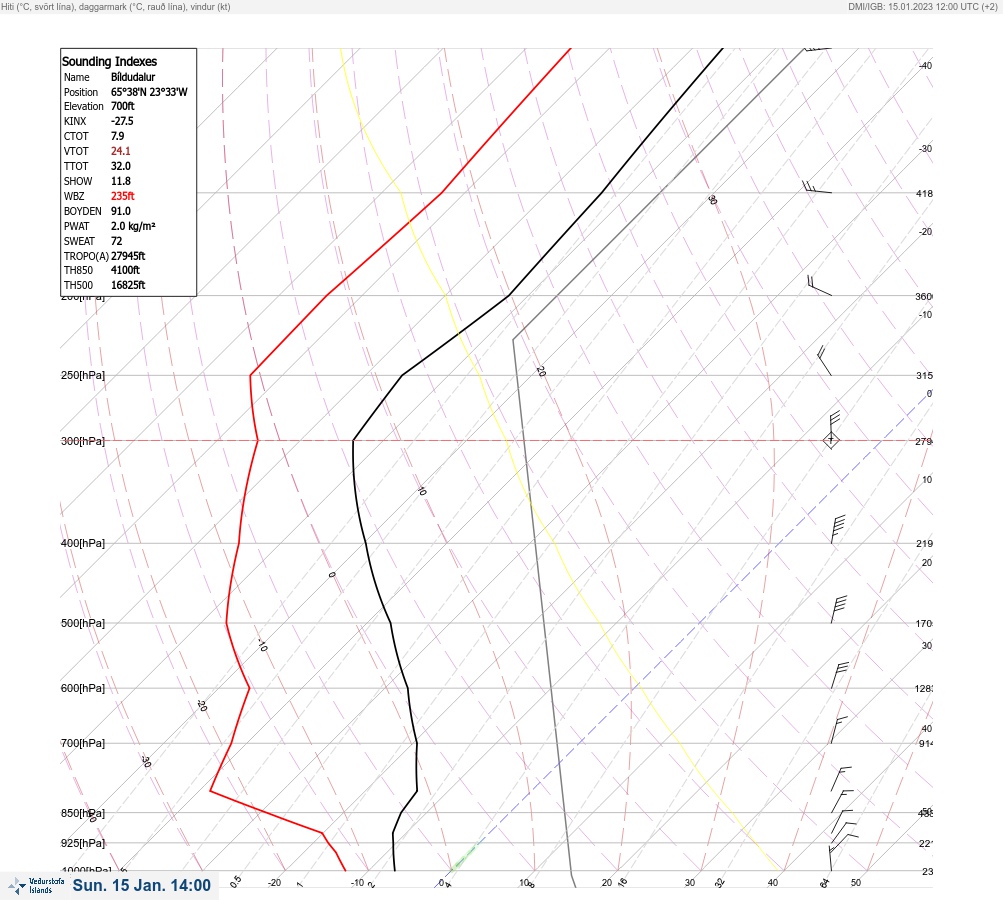
Task: Click the elevation value '700ft'
Action: pos(123,106)
